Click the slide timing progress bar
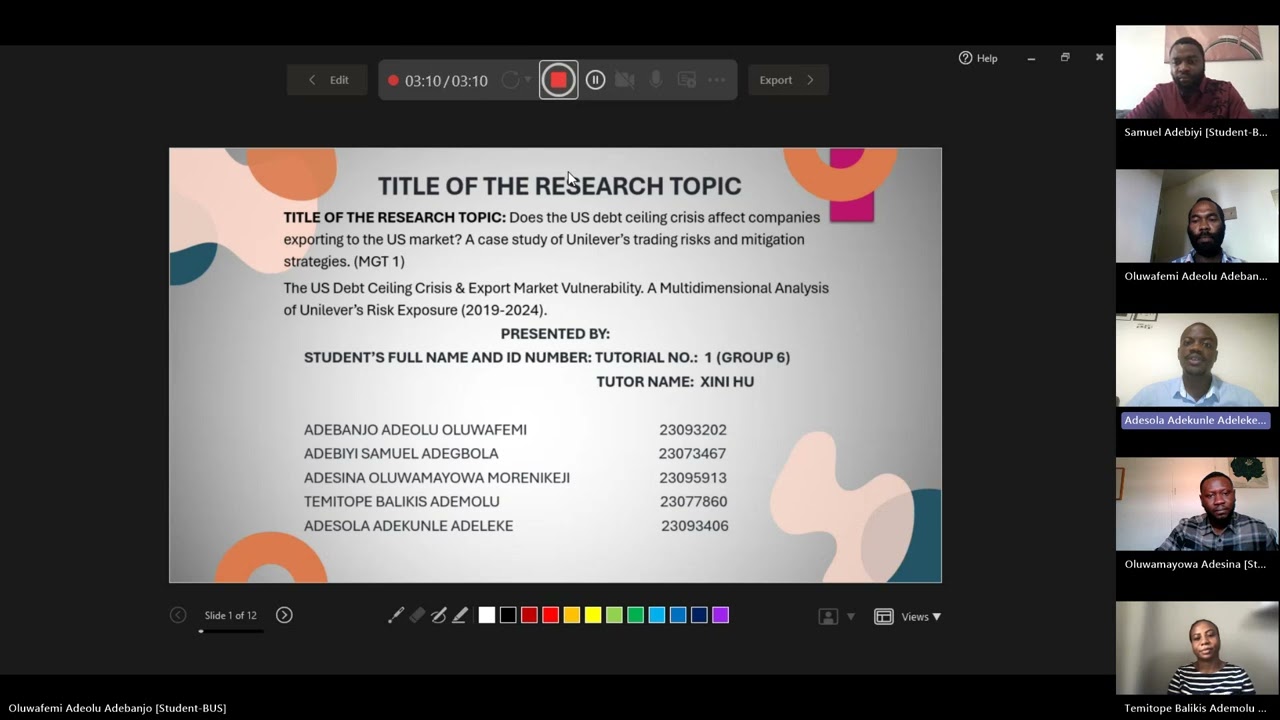This screenshot has height=720, width=1280. 231,631
